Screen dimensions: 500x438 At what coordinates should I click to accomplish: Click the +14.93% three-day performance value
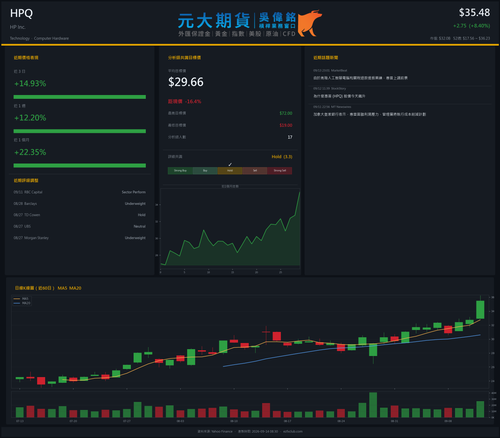point(30,83)
